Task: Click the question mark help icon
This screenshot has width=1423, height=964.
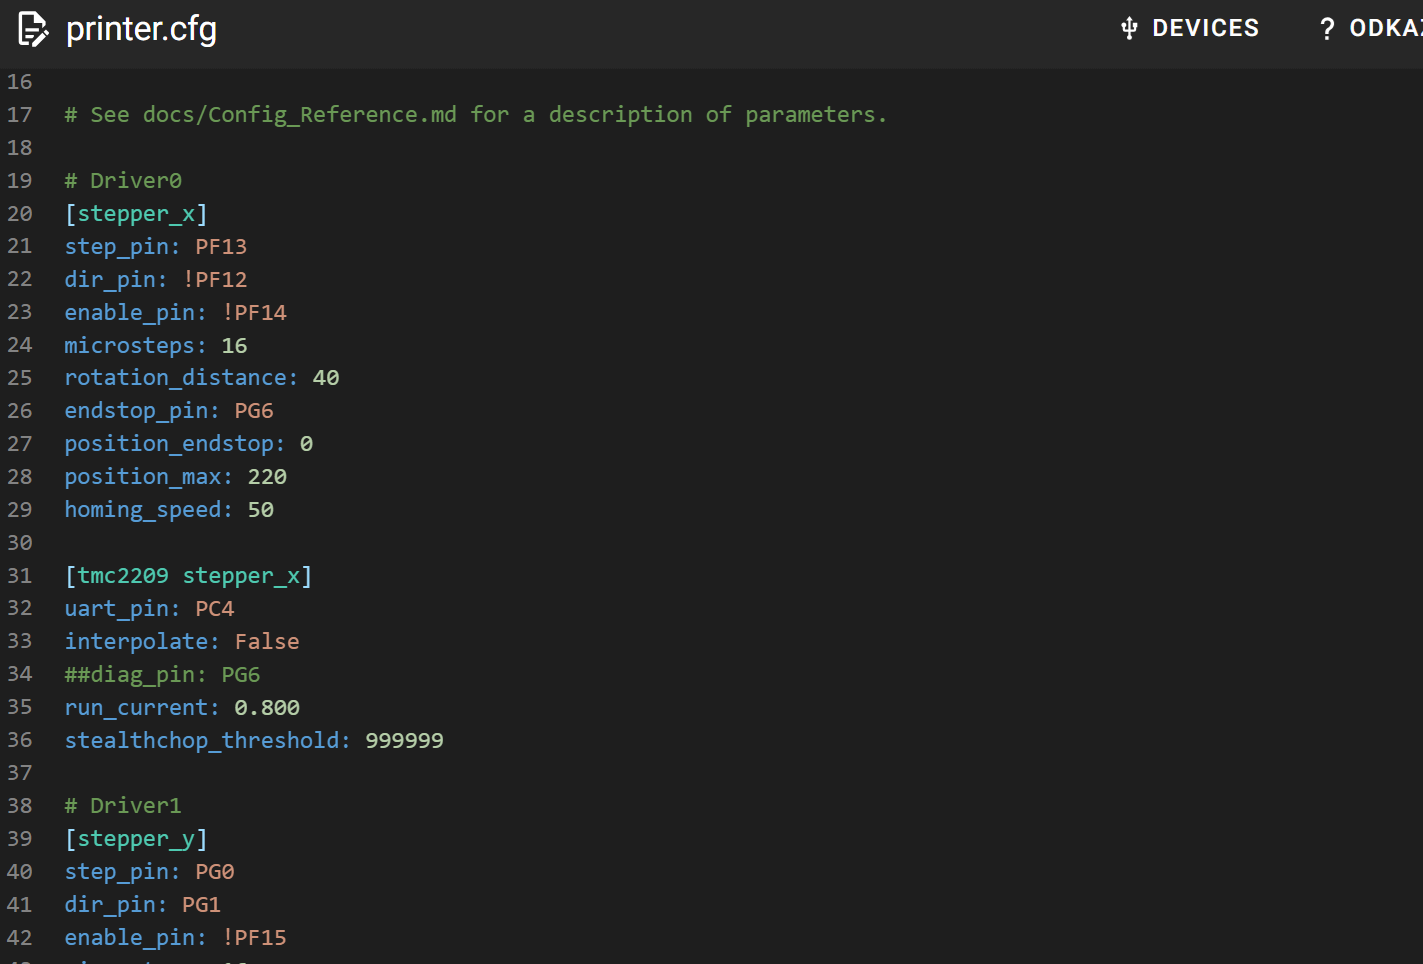Action: (x=1327, y=29)
